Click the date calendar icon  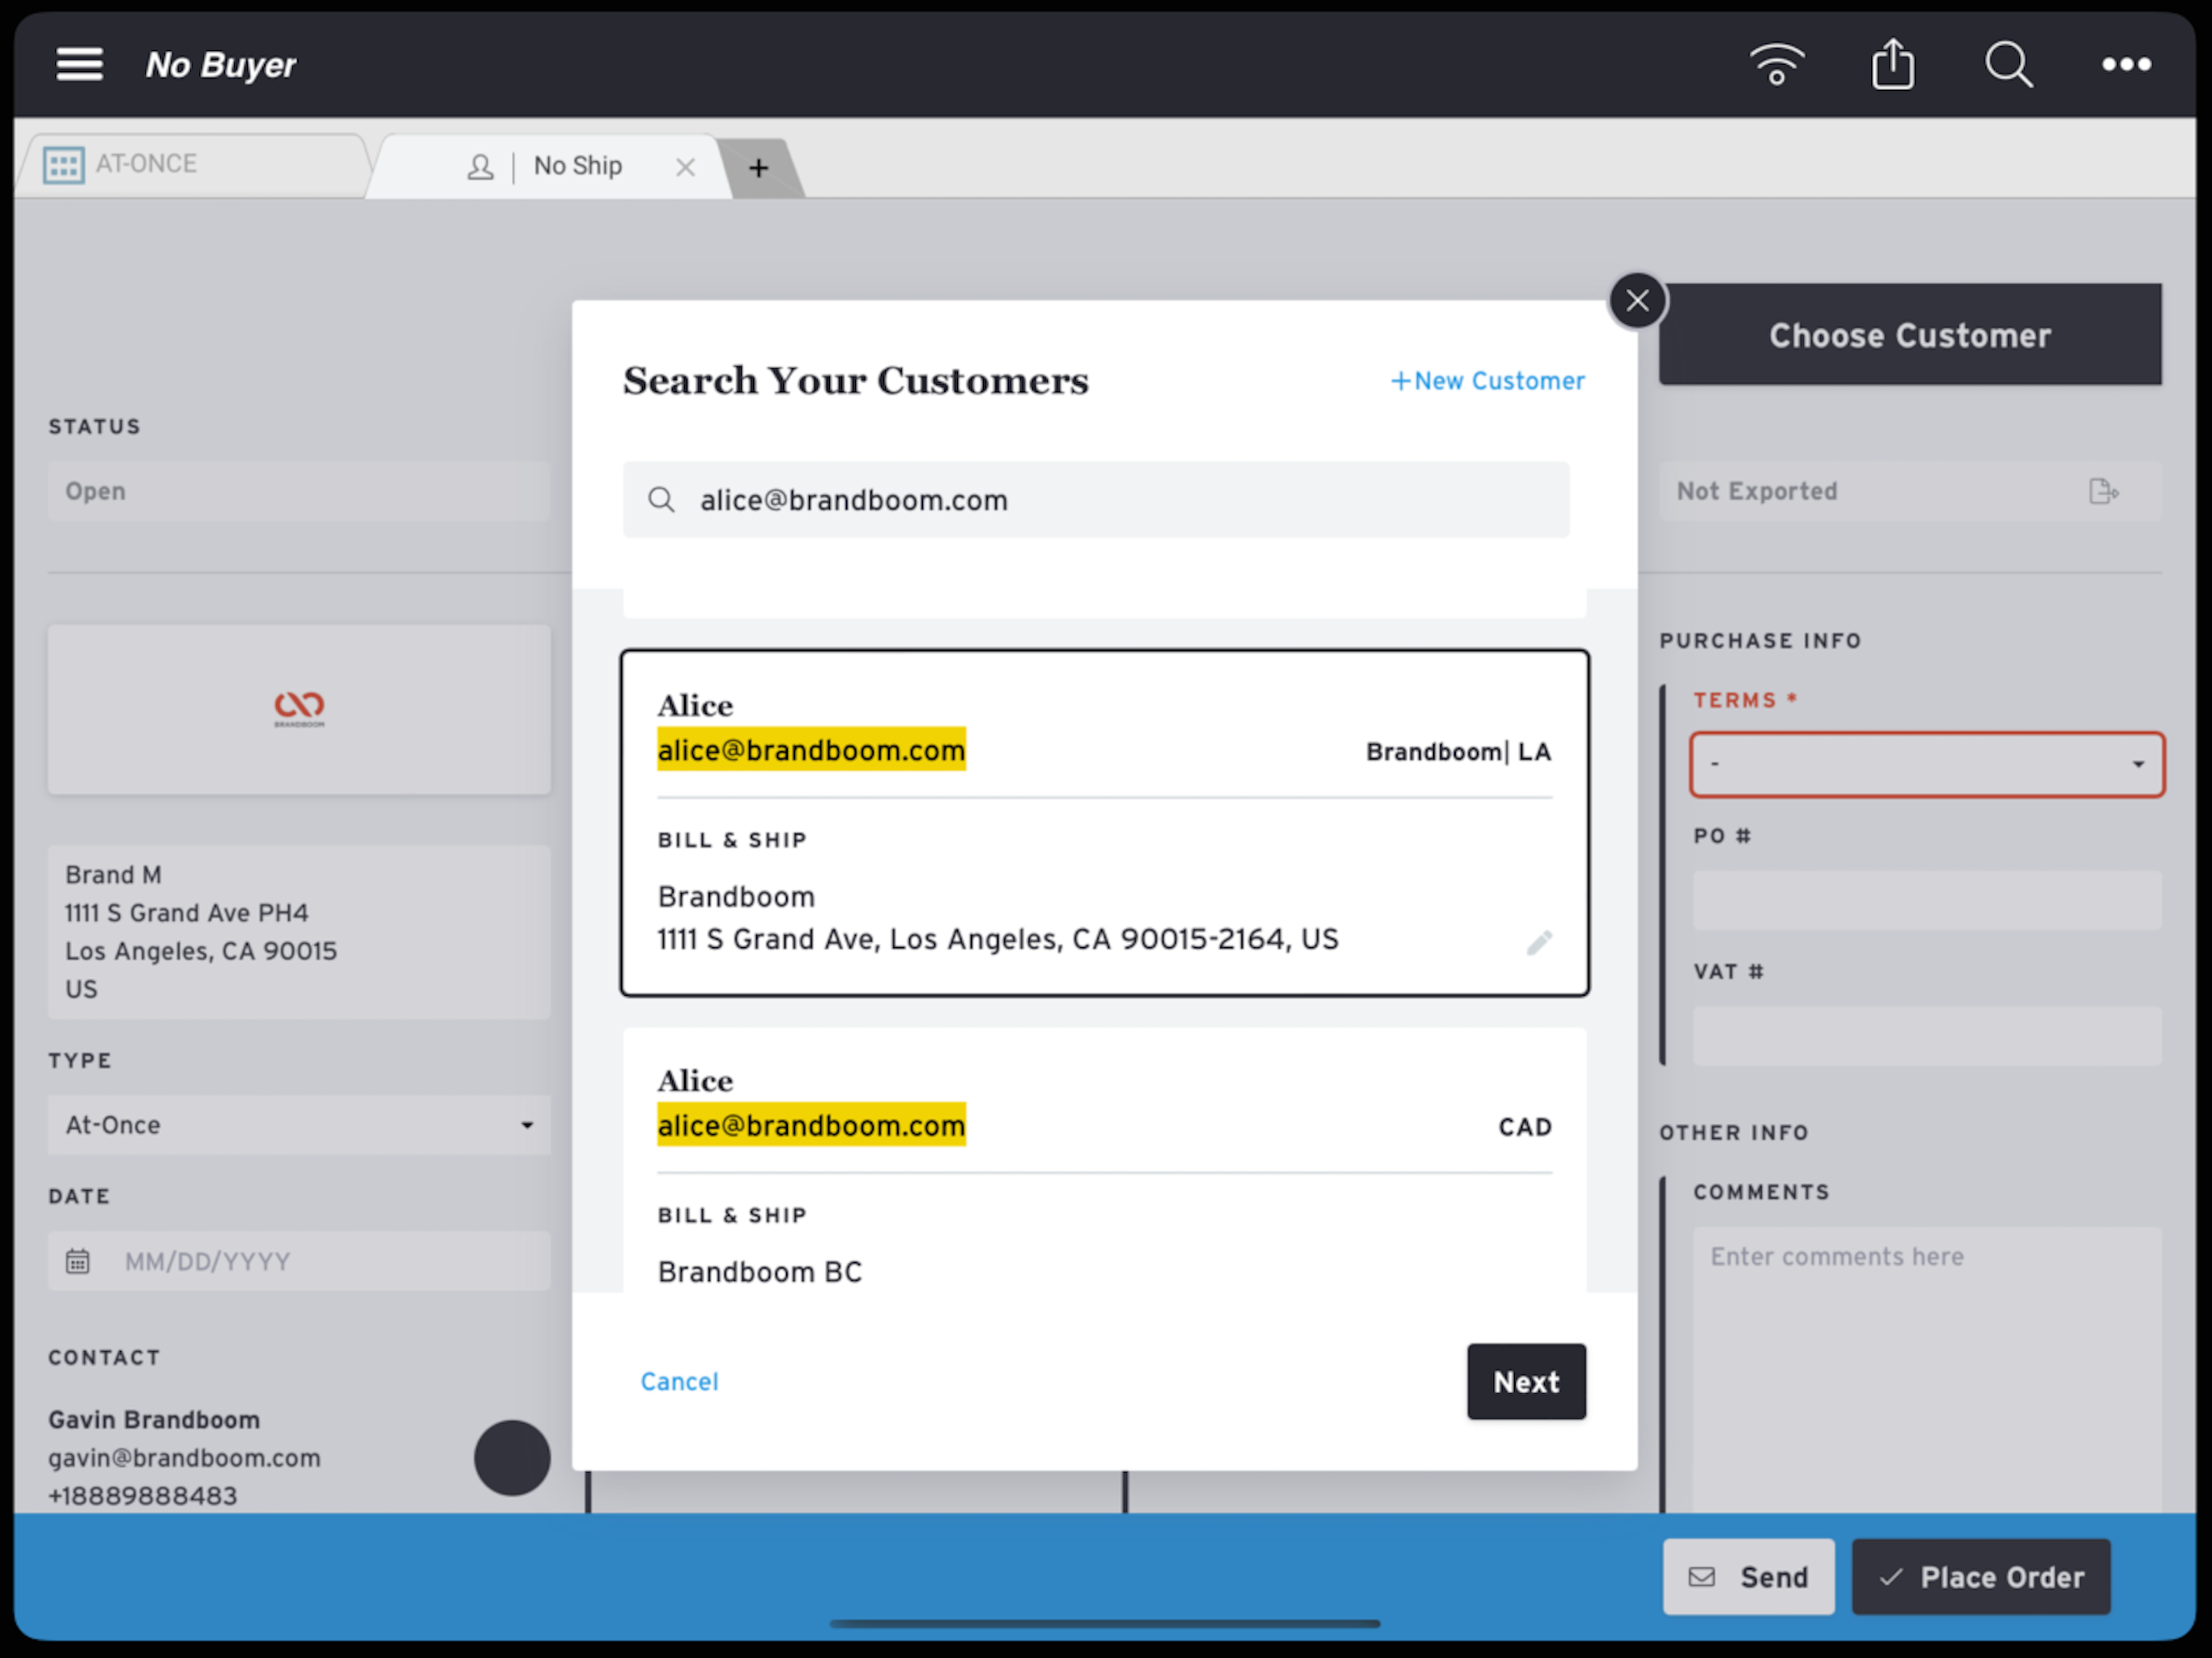click(x=78, y=1261)
